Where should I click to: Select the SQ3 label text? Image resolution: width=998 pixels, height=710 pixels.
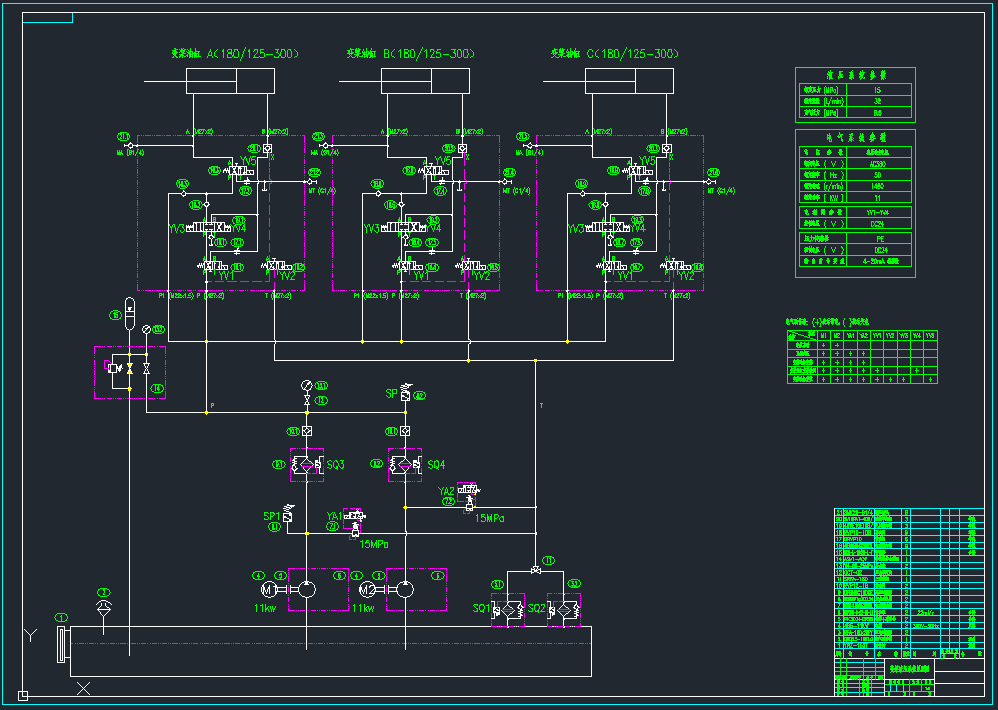click(336, 465)
